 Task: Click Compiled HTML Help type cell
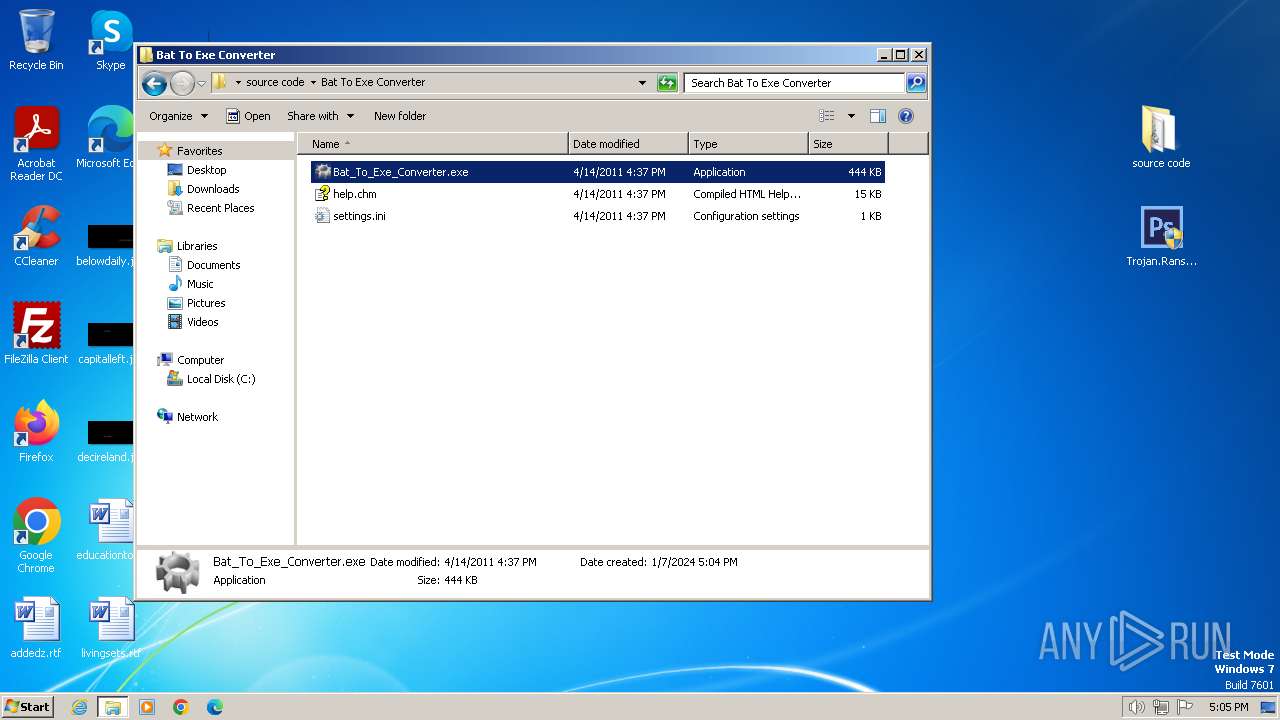pos(747,194)
